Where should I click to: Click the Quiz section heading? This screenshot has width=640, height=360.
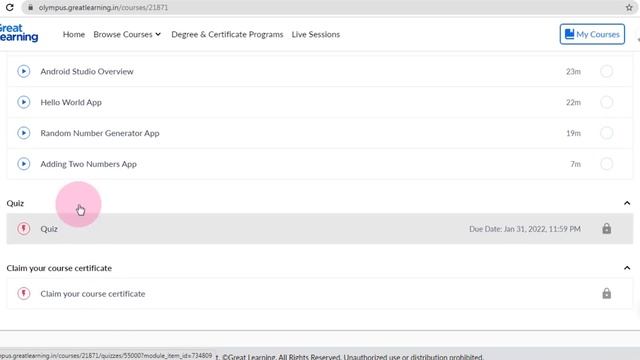[15, 203]
